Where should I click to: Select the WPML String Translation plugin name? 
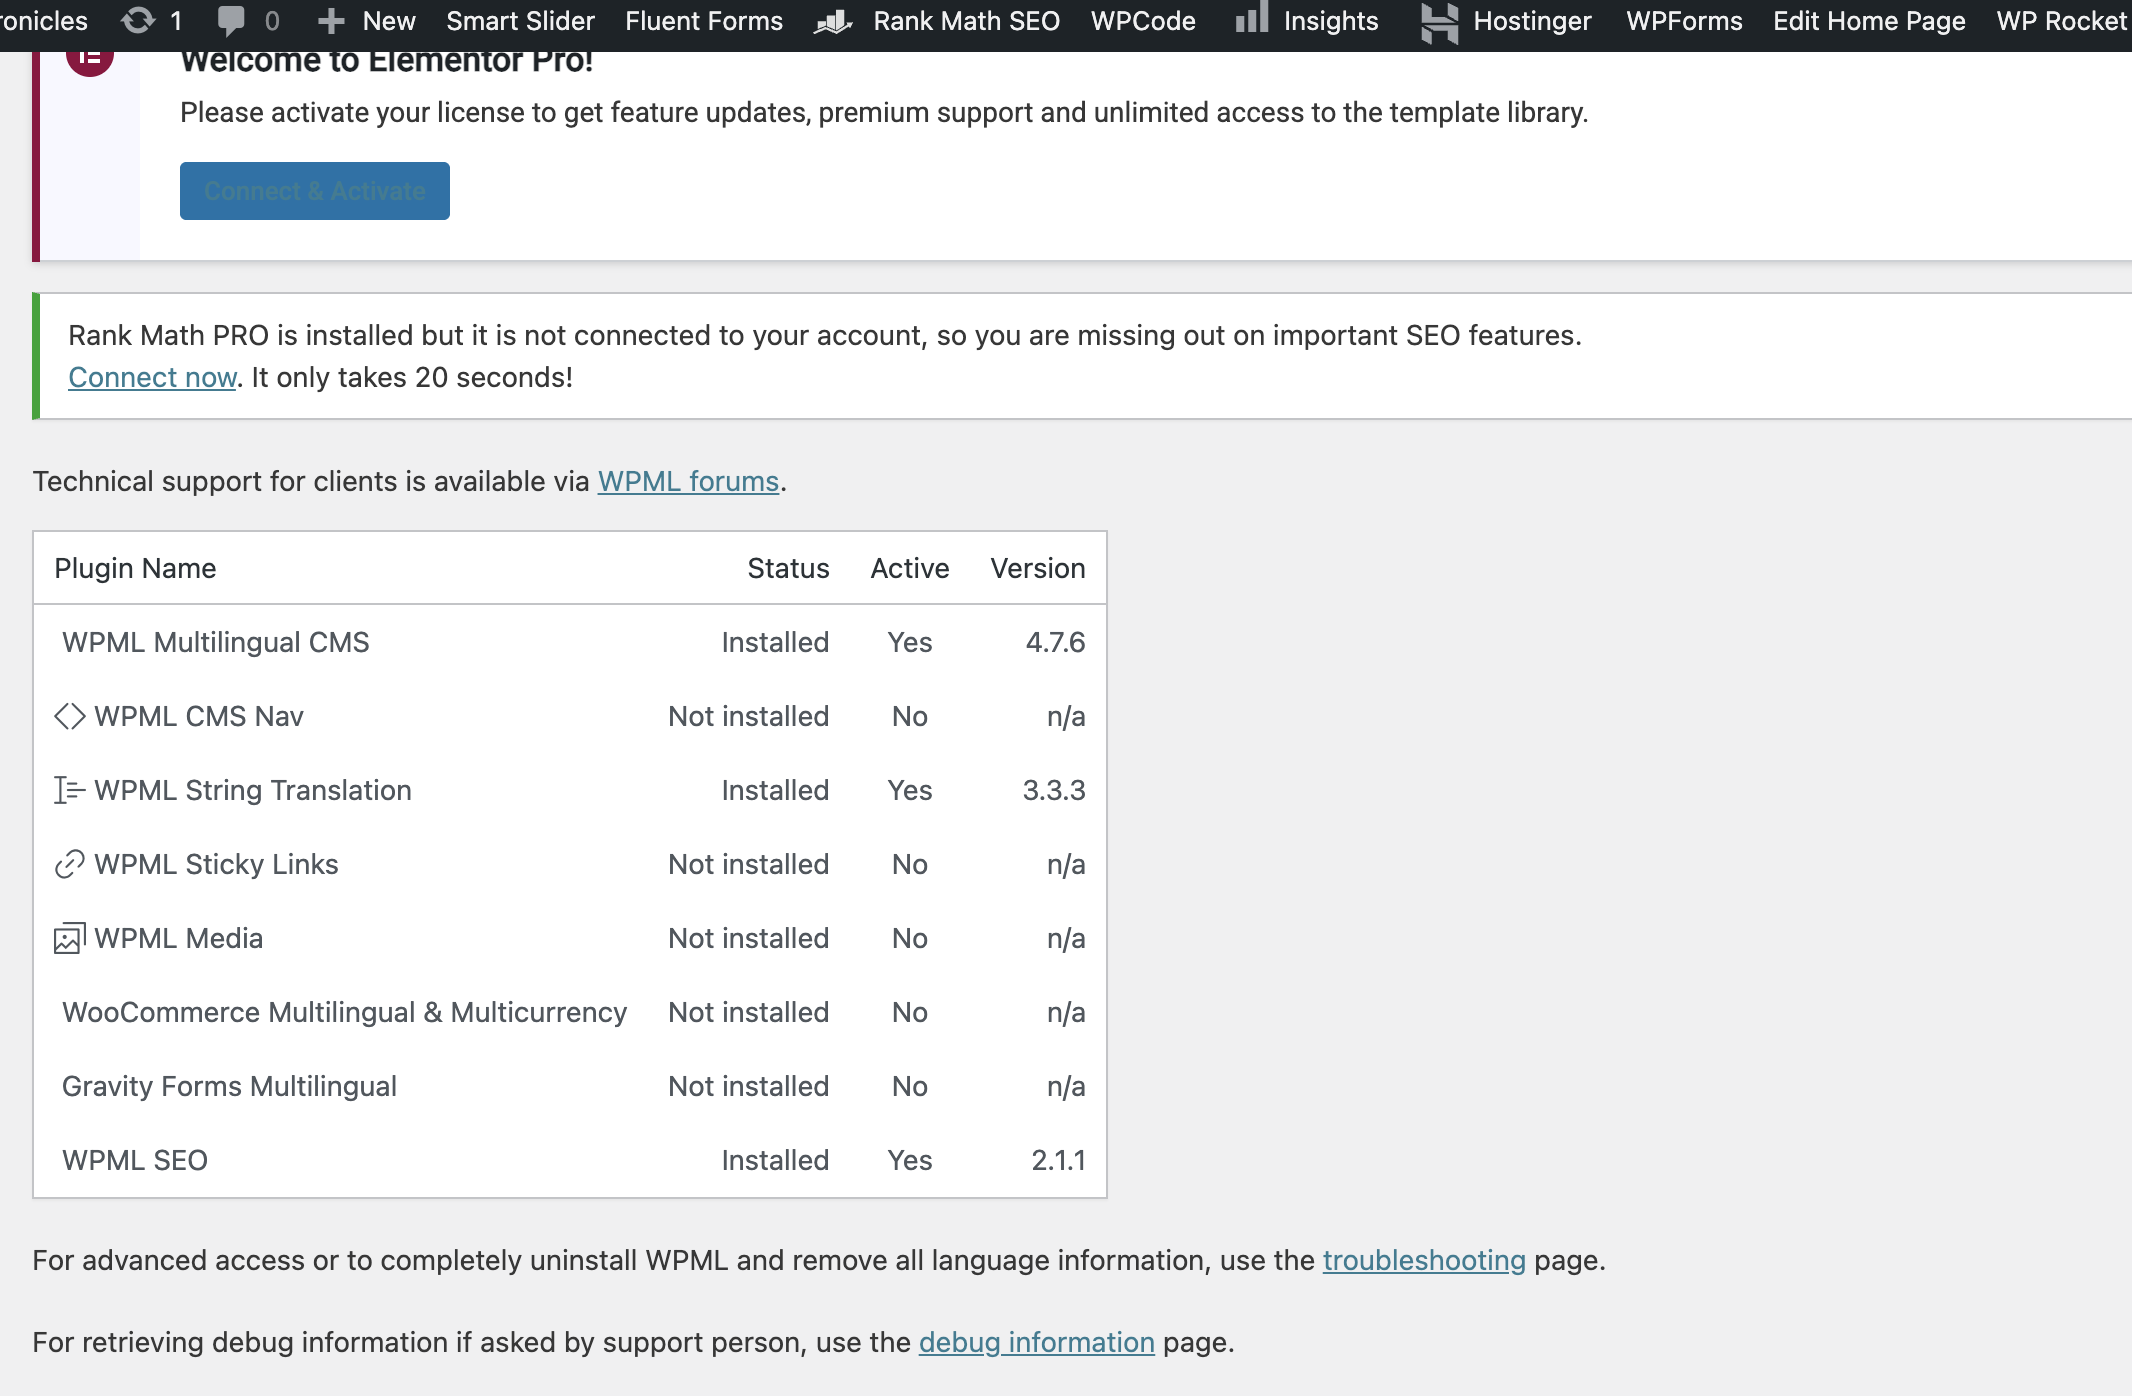click(x=253, y=790)
